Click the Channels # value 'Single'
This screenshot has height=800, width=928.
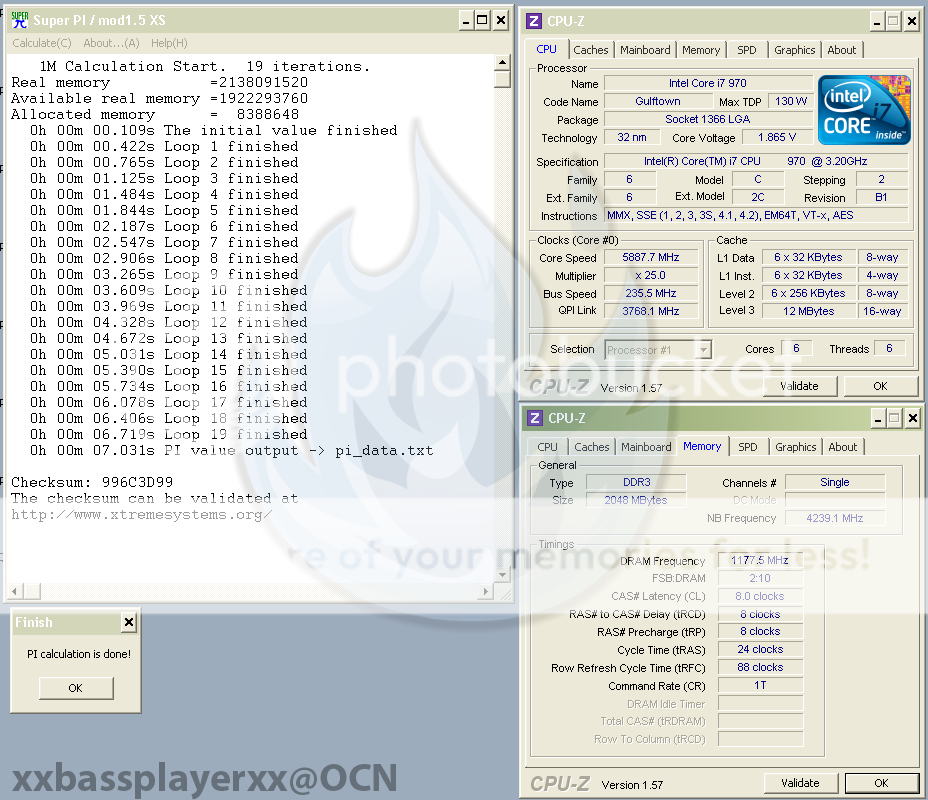[x=834, y=482]
